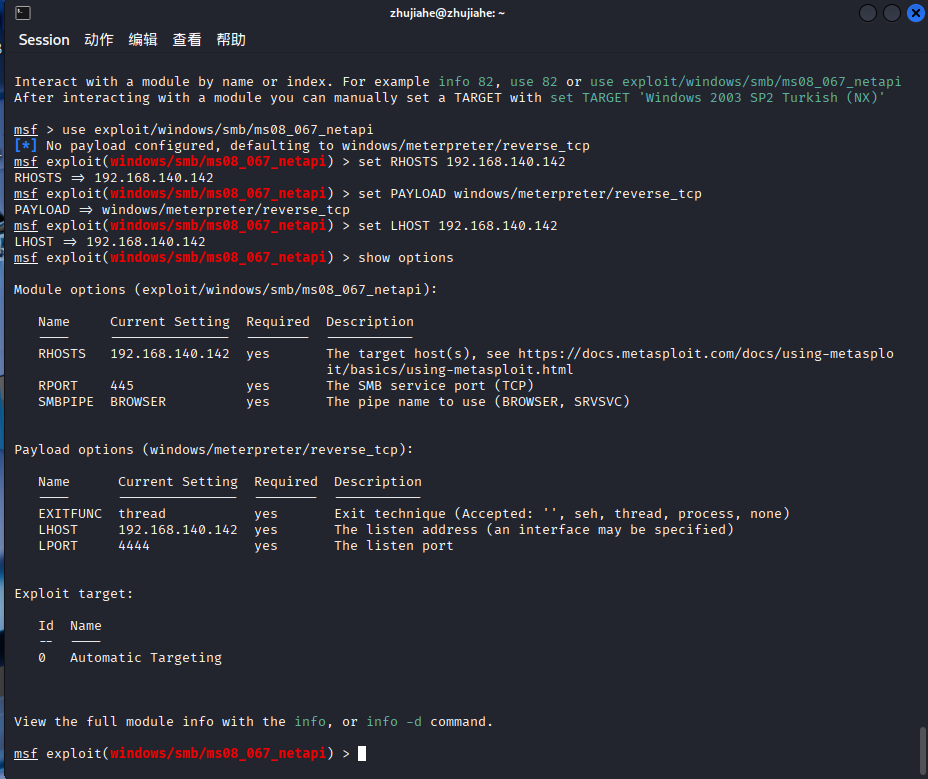Click the Exit technique description for EXITFUNC

coord(562,513)
